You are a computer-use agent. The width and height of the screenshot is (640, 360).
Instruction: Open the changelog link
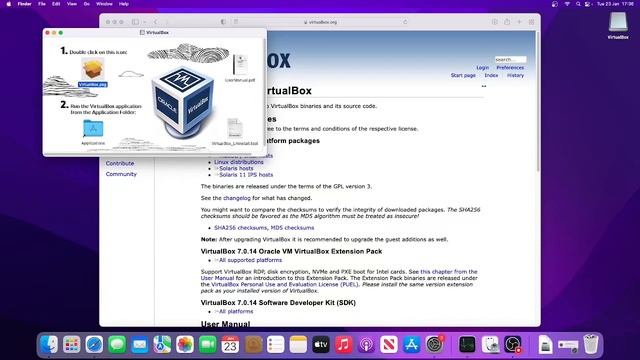pyautogui.click(x=237, y=198)
